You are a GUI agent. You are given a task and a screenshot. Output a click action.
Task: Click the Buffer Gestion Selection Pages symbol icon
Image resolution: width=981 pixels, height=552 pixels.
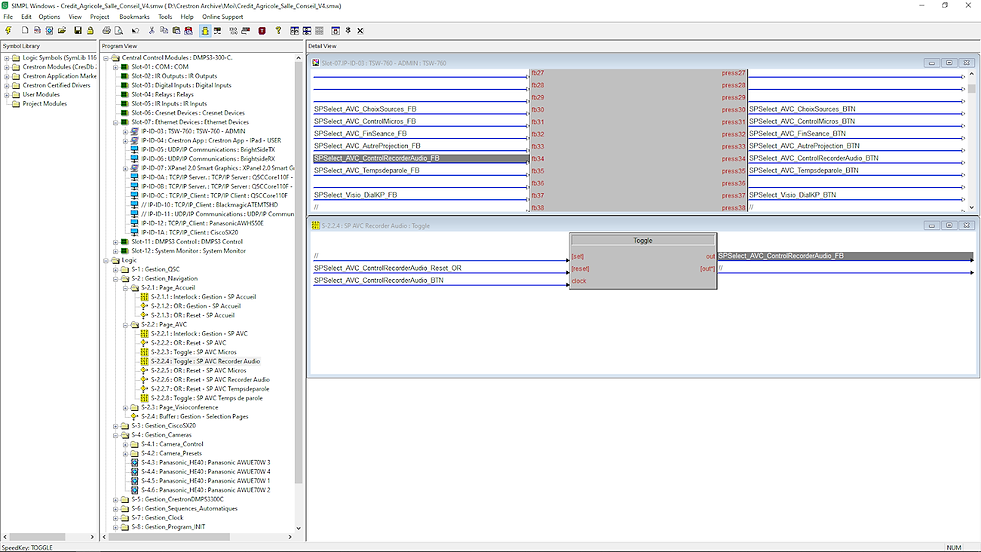(x=135, y=416)
